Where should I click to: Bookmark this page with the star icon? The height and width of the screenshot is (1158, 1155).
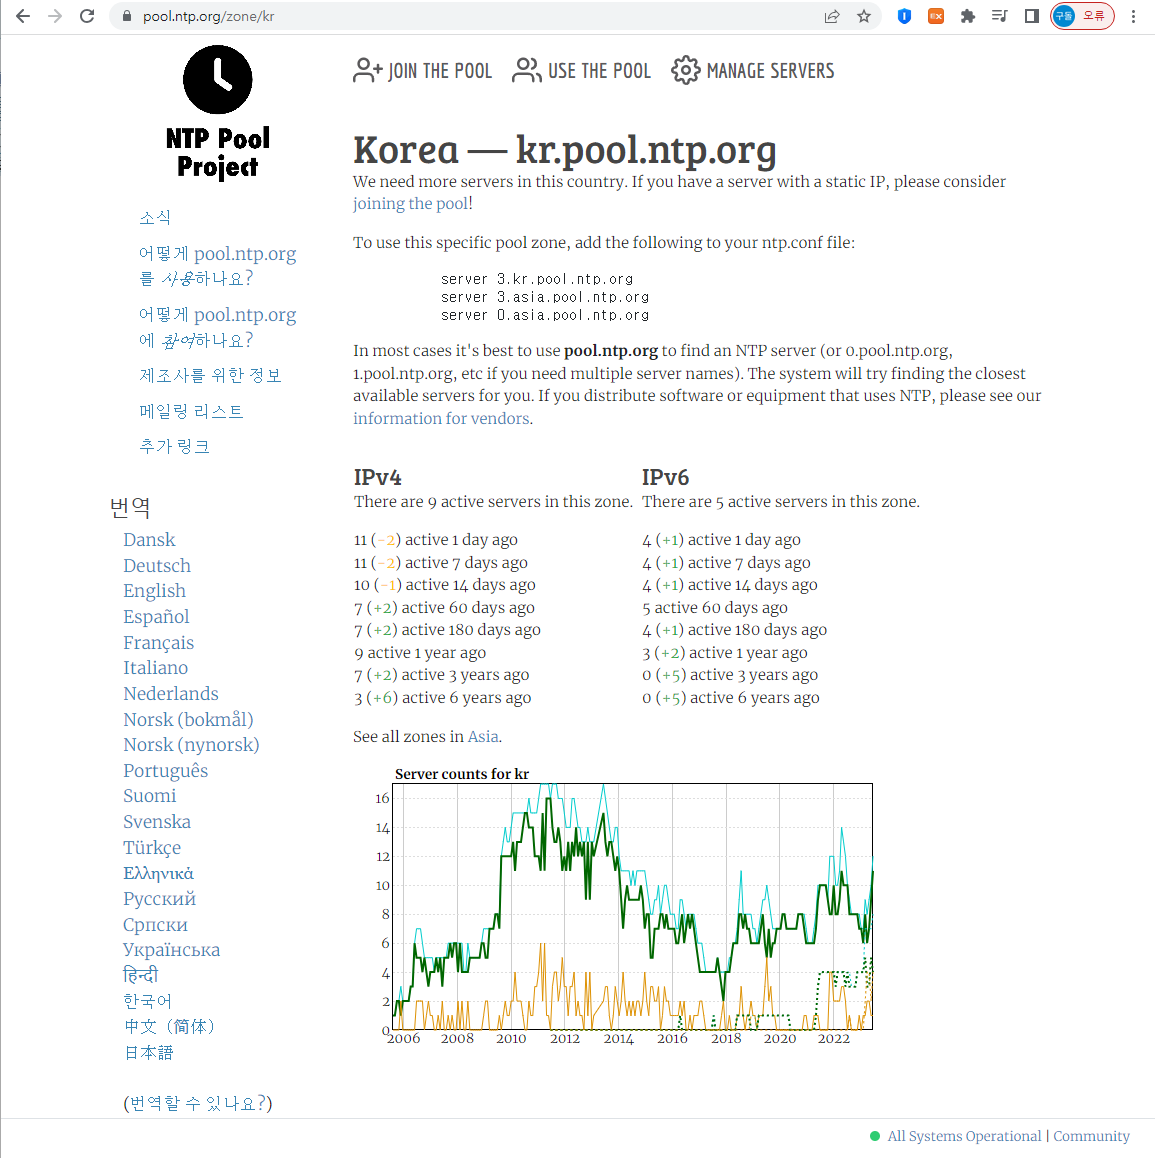click(x=863, y=16)
